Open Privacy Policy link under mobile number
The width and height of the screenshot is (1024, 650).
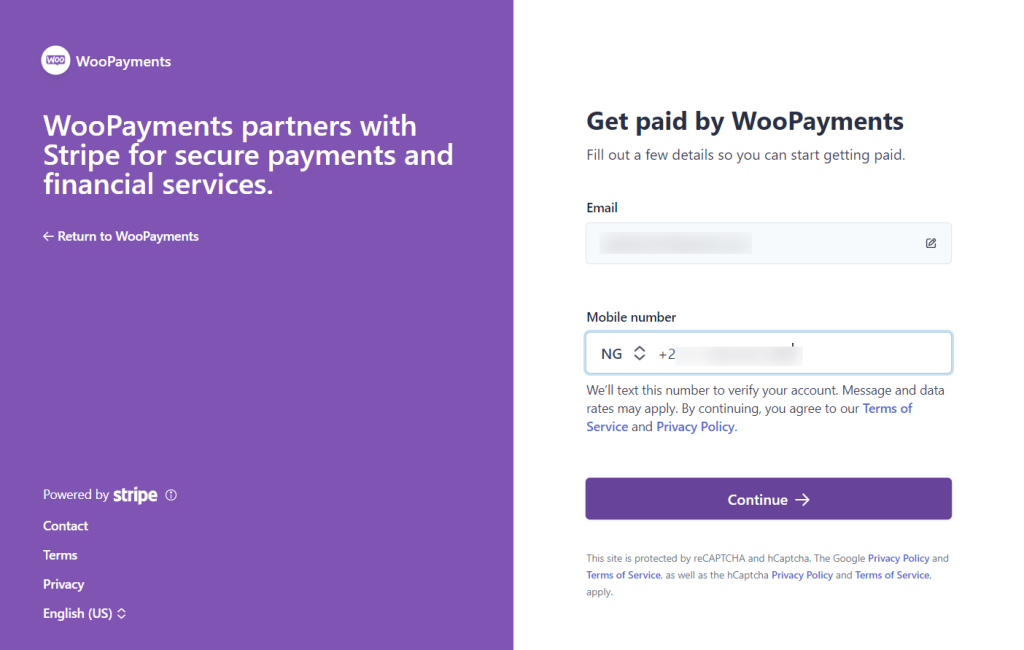coord(695,427)
